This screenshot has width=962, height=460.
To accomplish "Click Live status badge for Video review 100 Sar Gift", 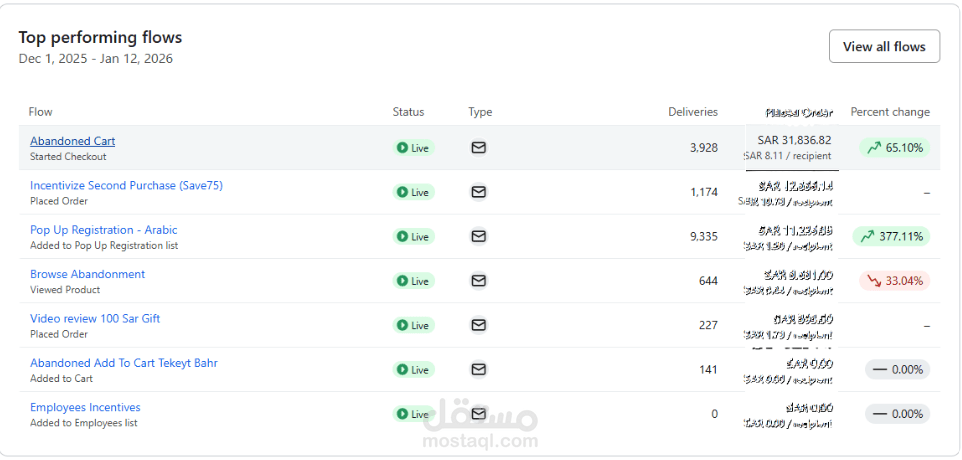I will coord(414,325).
